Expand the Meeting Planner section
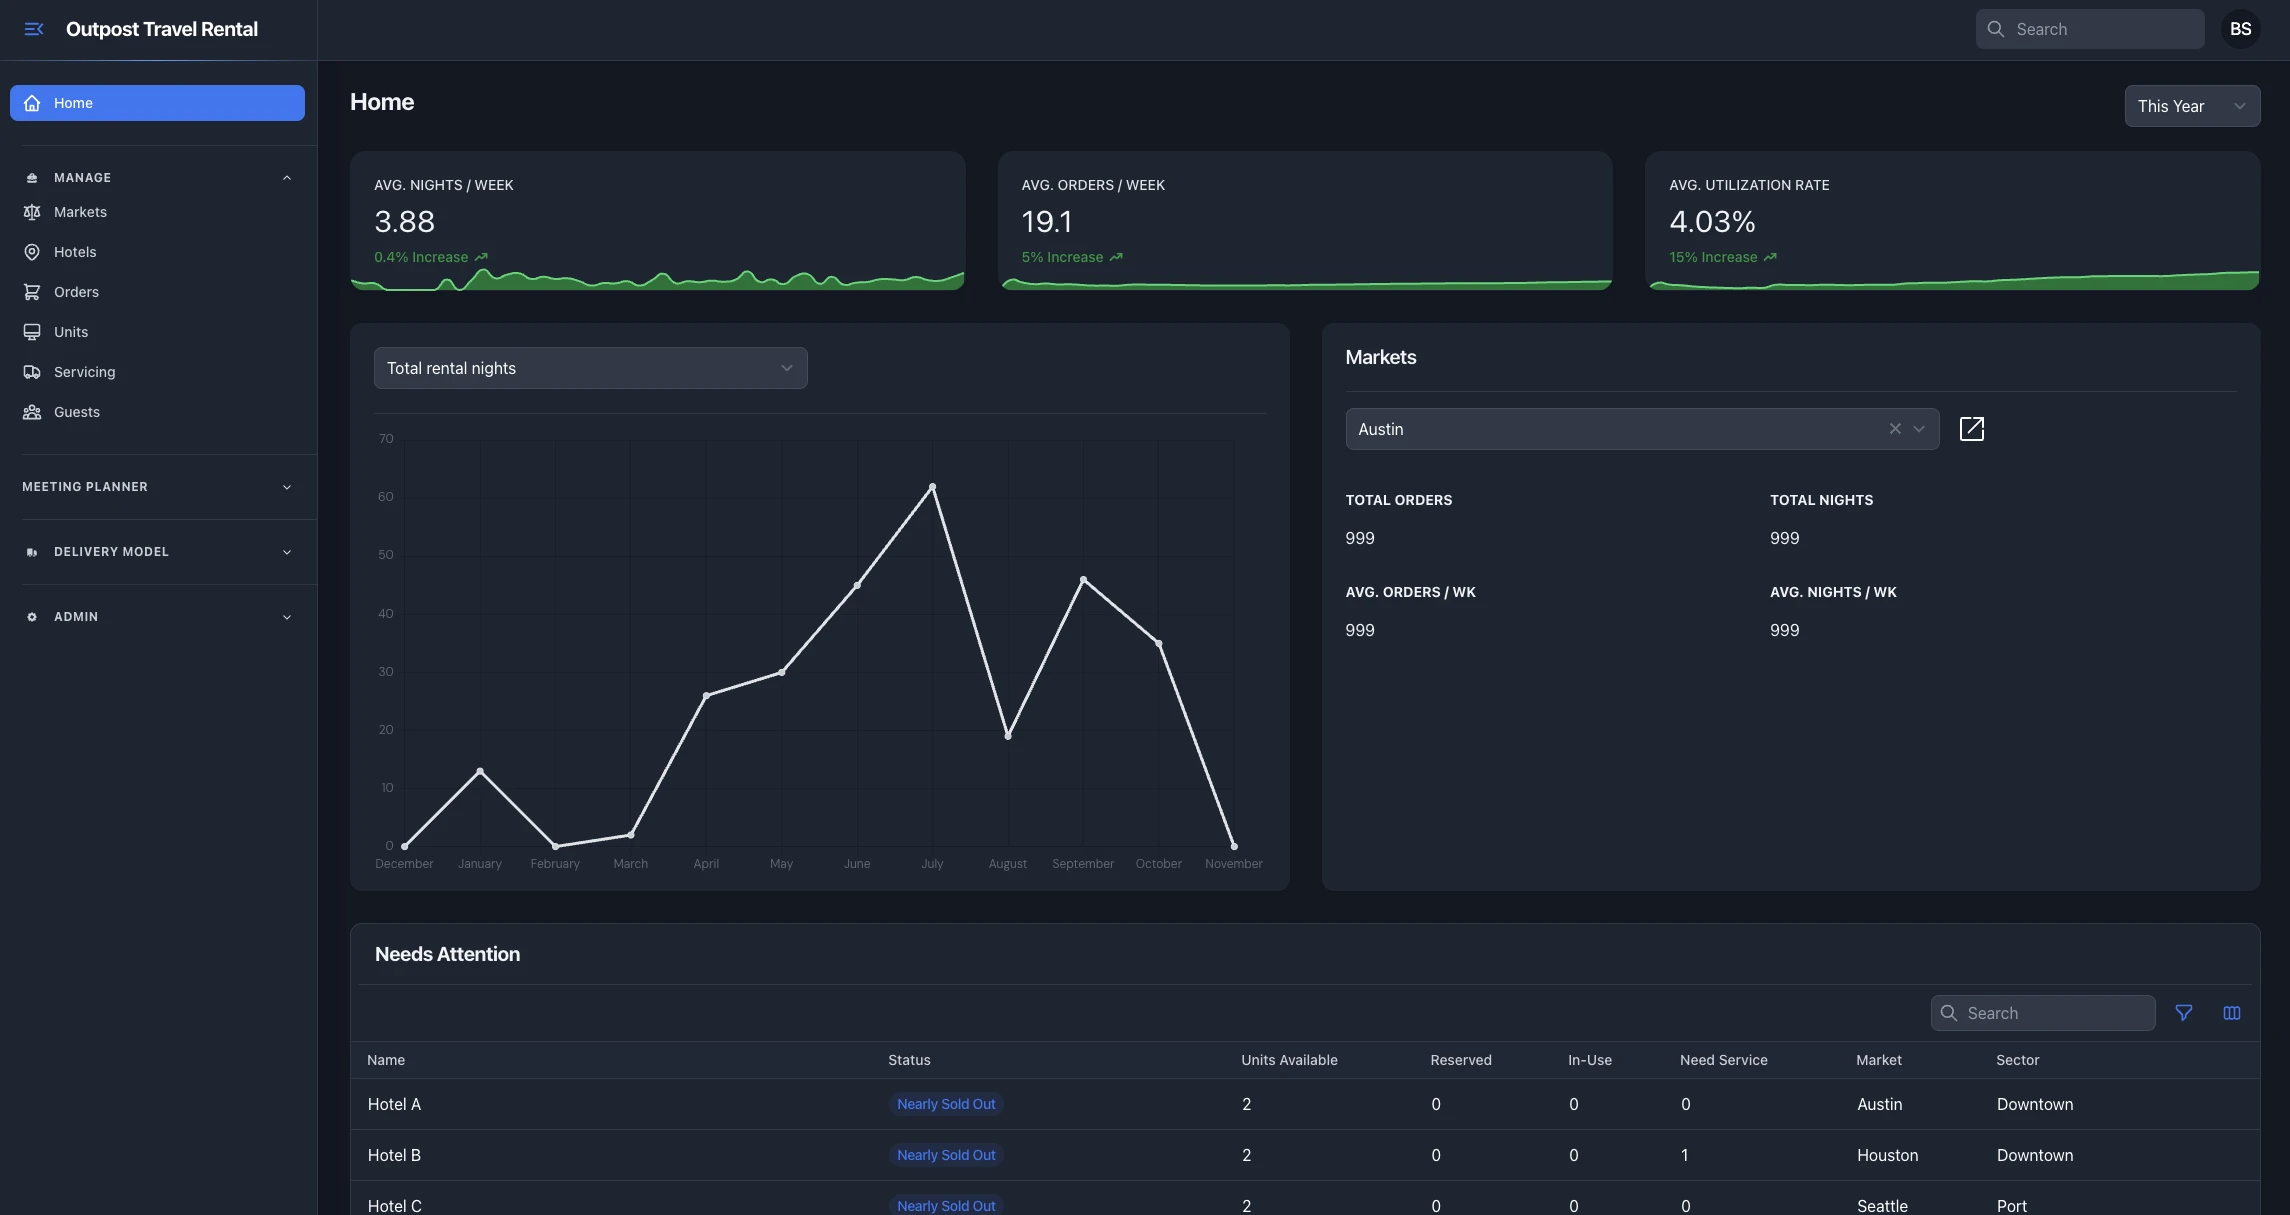 coord(287,487)
